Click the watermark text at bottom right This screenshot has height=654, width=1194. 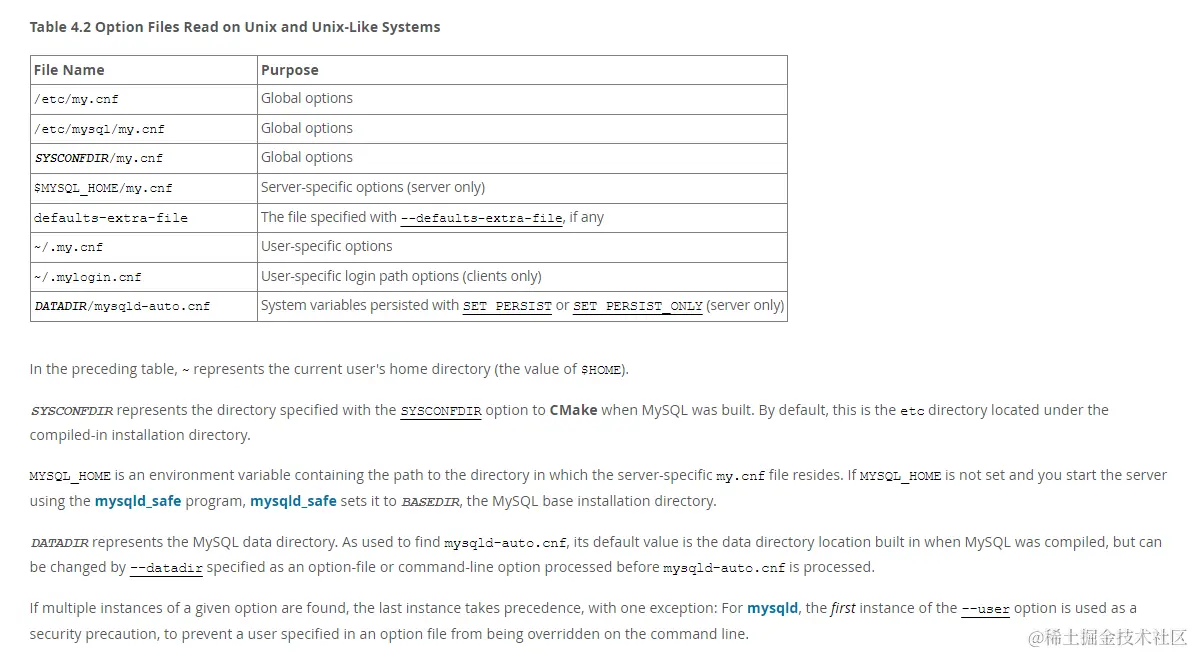pyautogui.click(x=1107, y=637)
